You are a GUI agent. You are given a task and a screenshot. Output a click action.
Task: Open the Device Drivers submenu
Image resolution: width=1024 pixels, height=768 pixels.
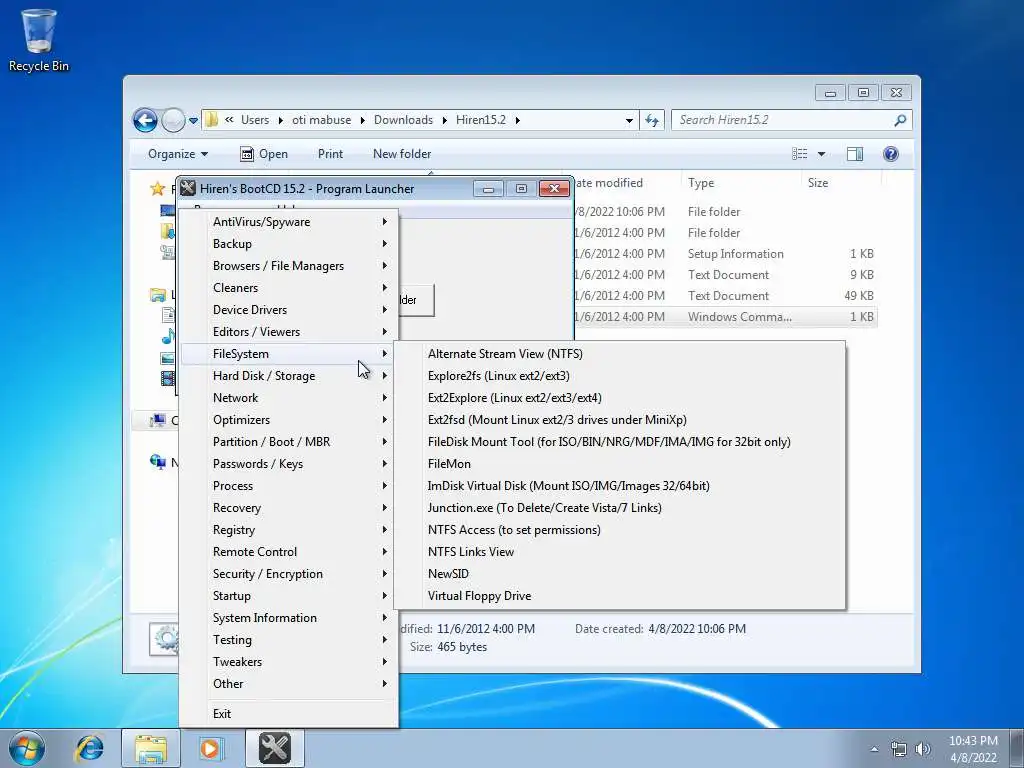[x=288, y=310]
